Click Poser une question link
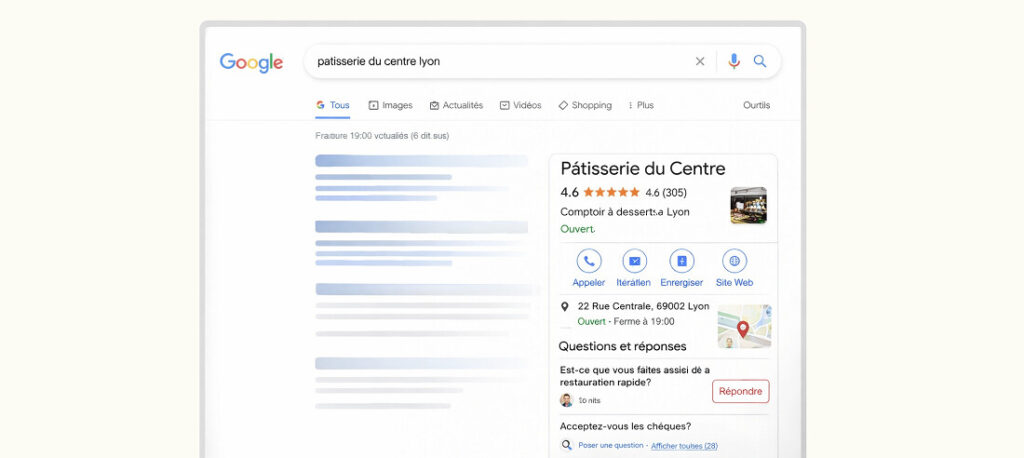This screenshot has height=458, width=1024. click(612, 446)
